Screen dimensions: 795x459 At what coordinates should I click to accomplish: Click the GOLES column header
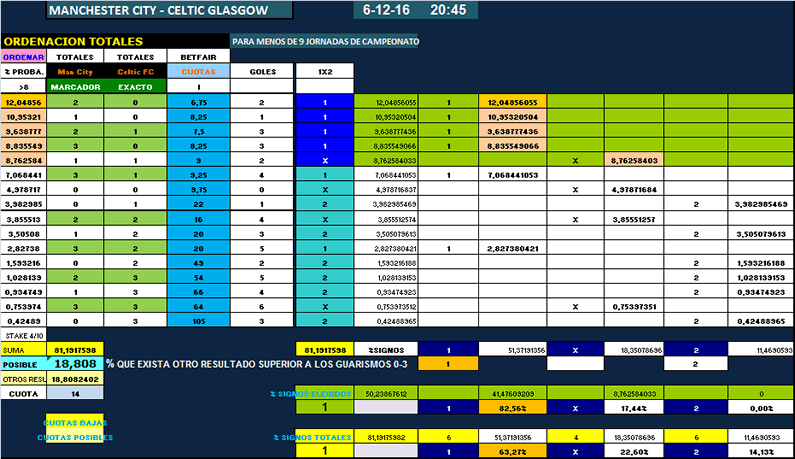pos(262,72)
